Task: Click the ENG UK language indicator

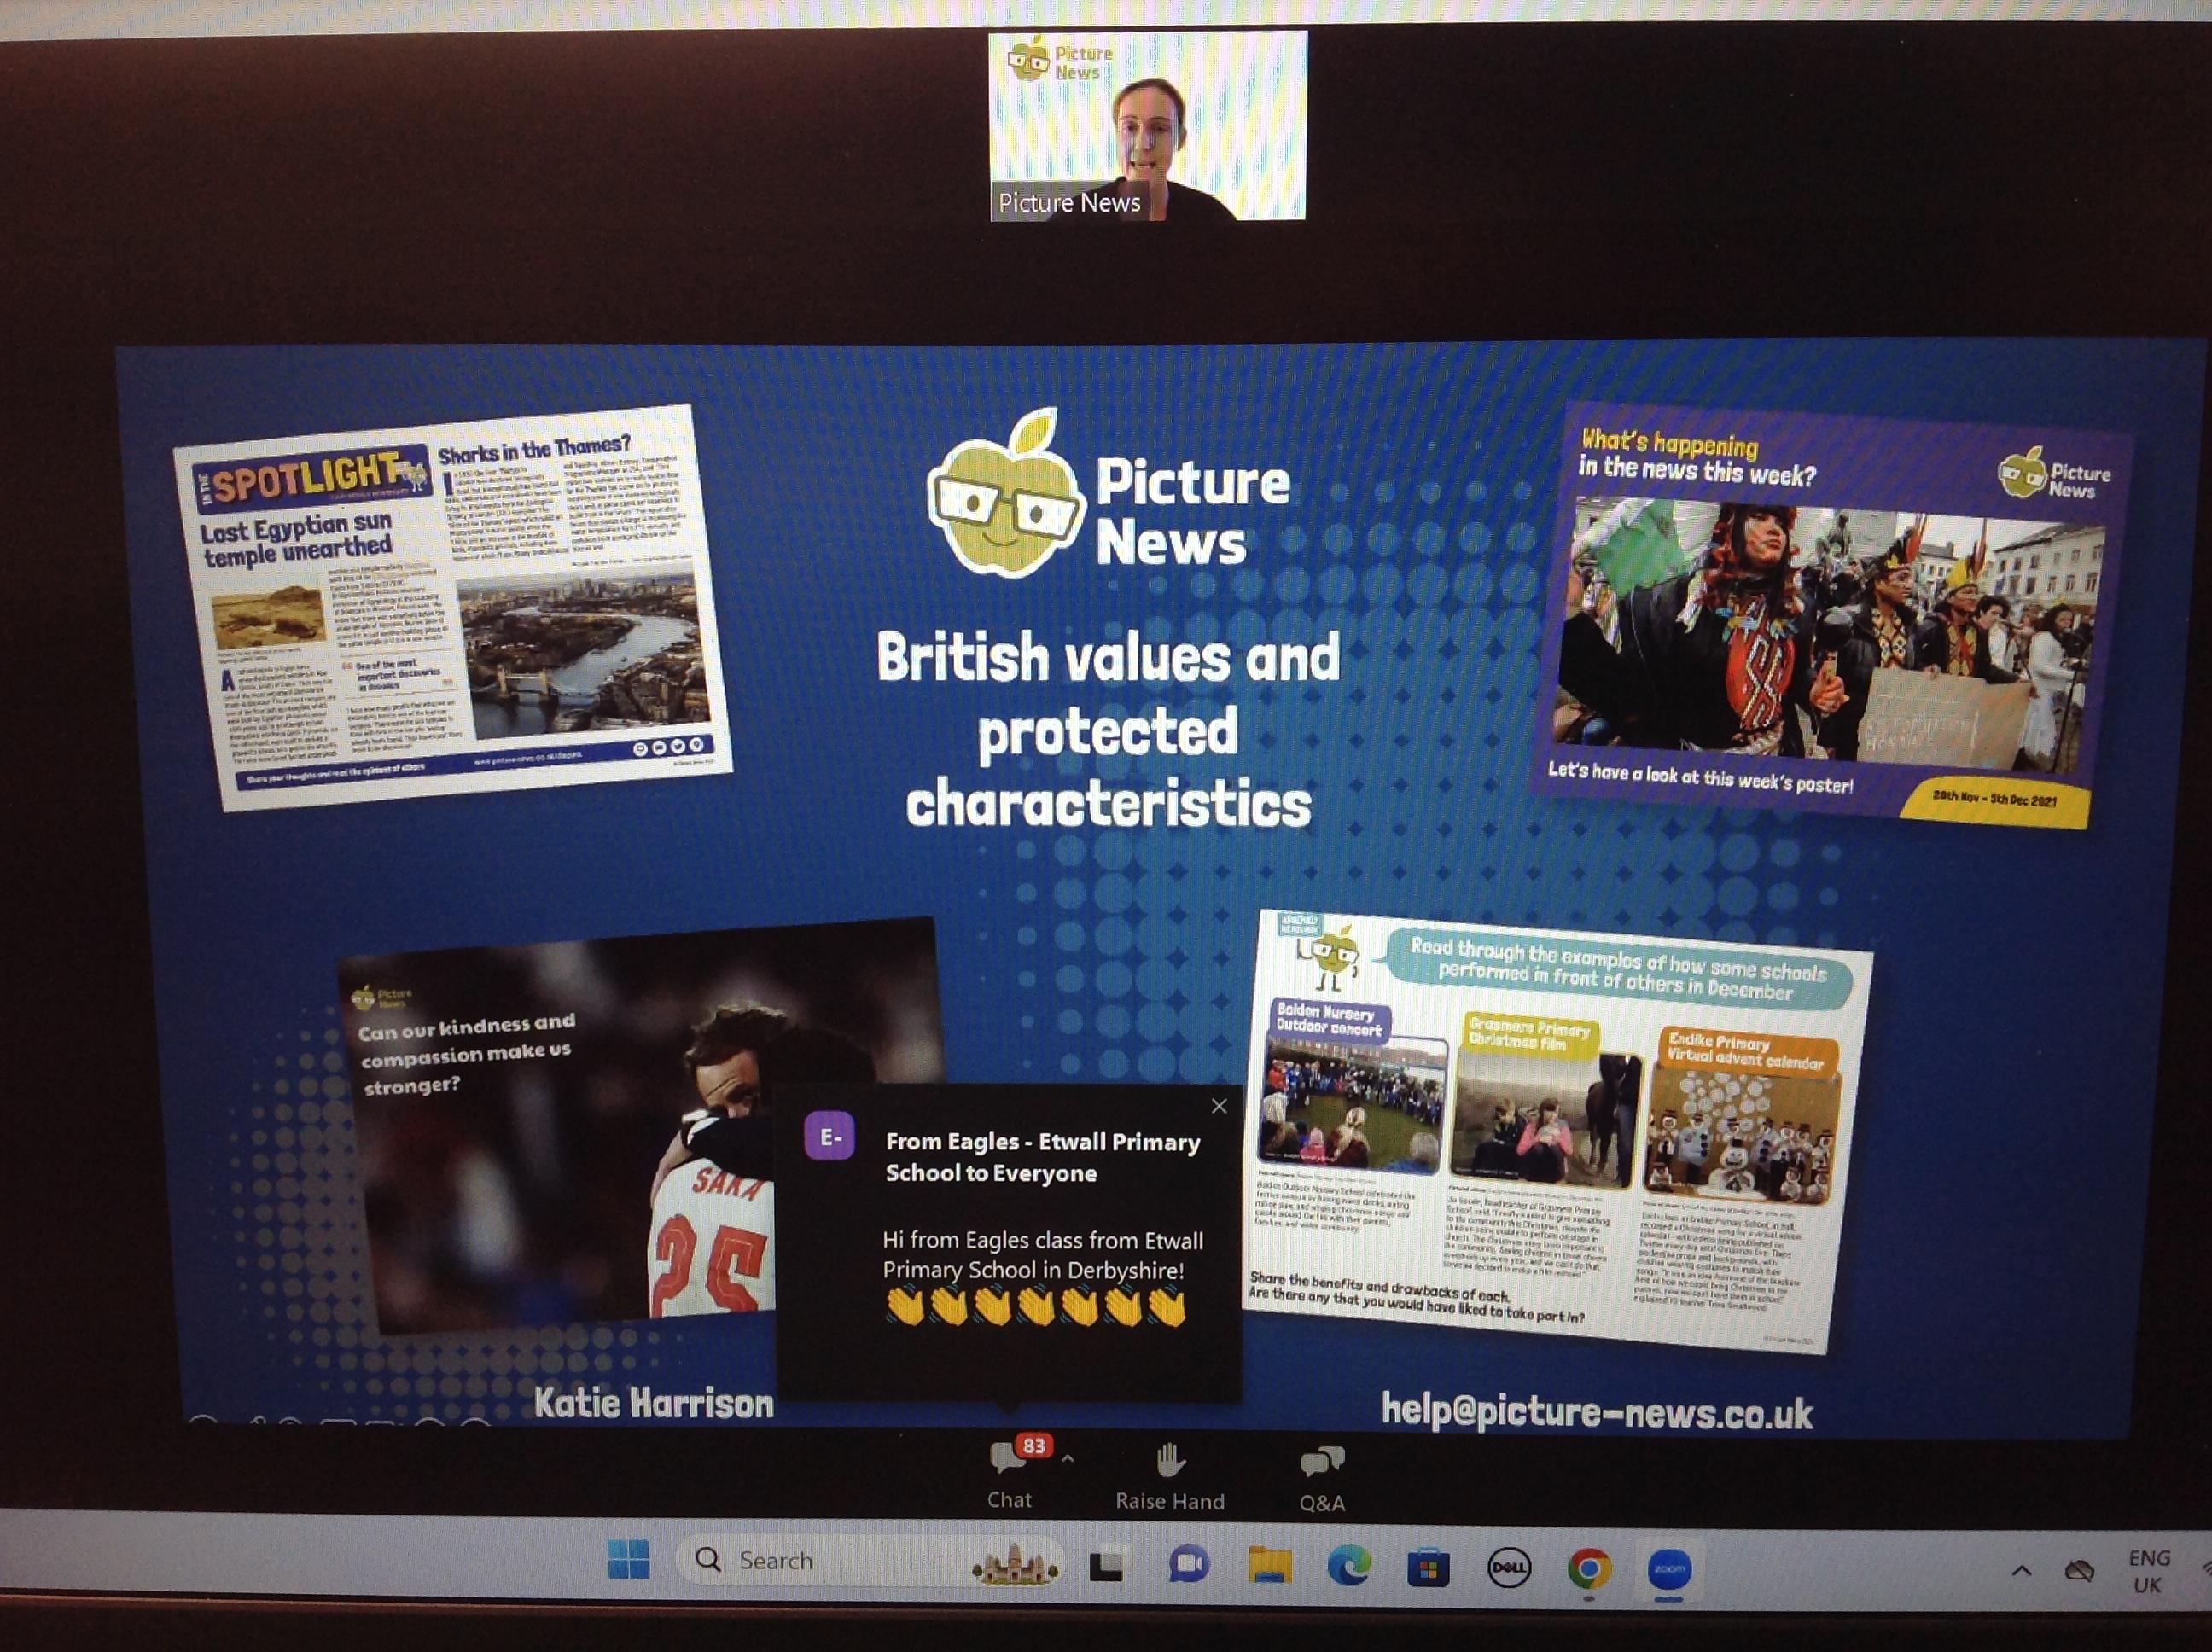Action: 2148,1571
